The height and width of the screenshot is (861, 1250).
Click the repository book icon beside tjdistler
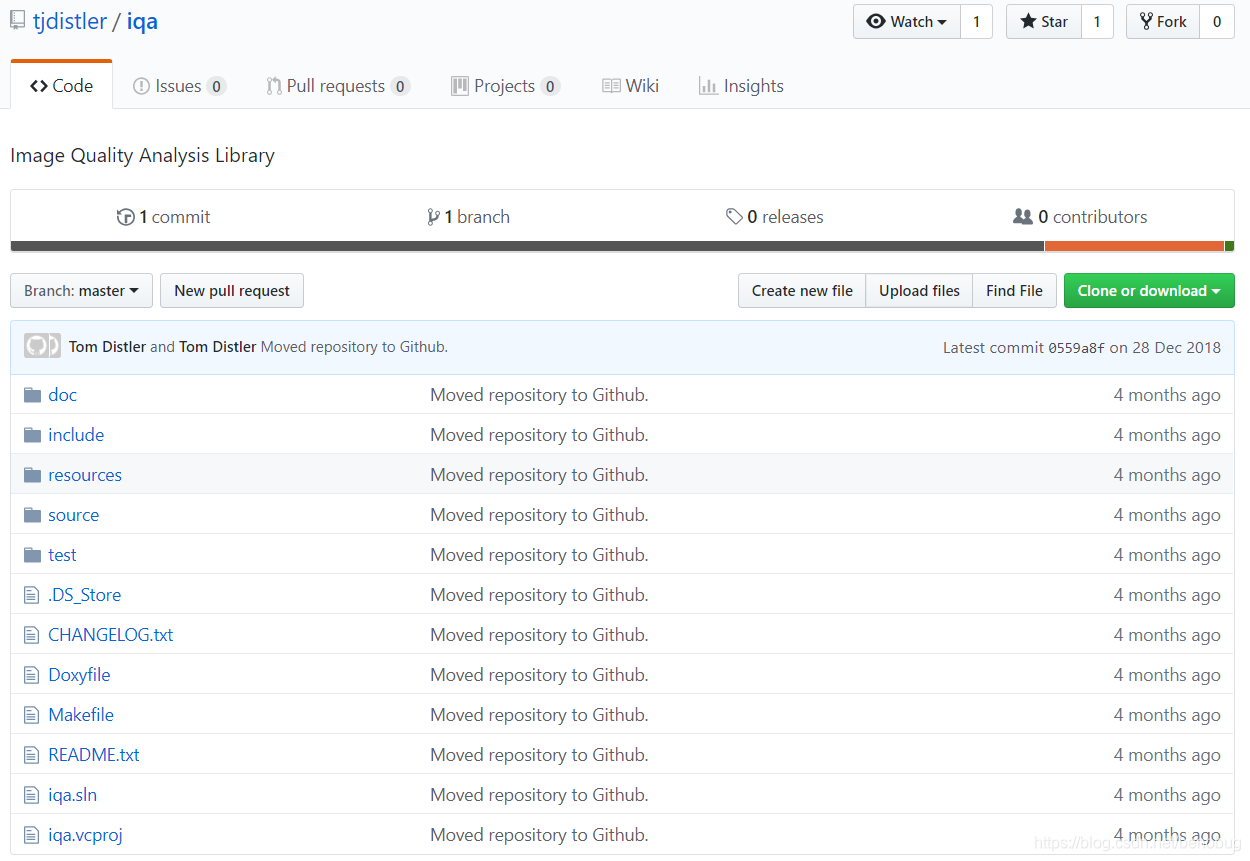[18, 20]
